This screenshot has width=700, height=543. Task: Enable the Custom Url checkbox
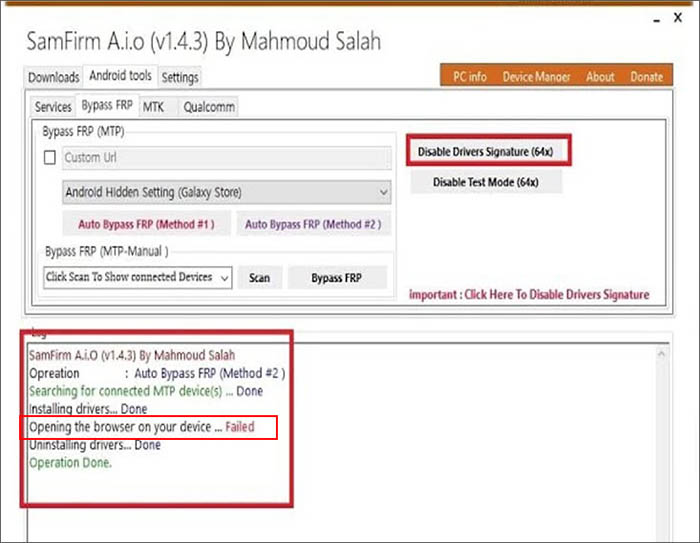pos(50,158)
